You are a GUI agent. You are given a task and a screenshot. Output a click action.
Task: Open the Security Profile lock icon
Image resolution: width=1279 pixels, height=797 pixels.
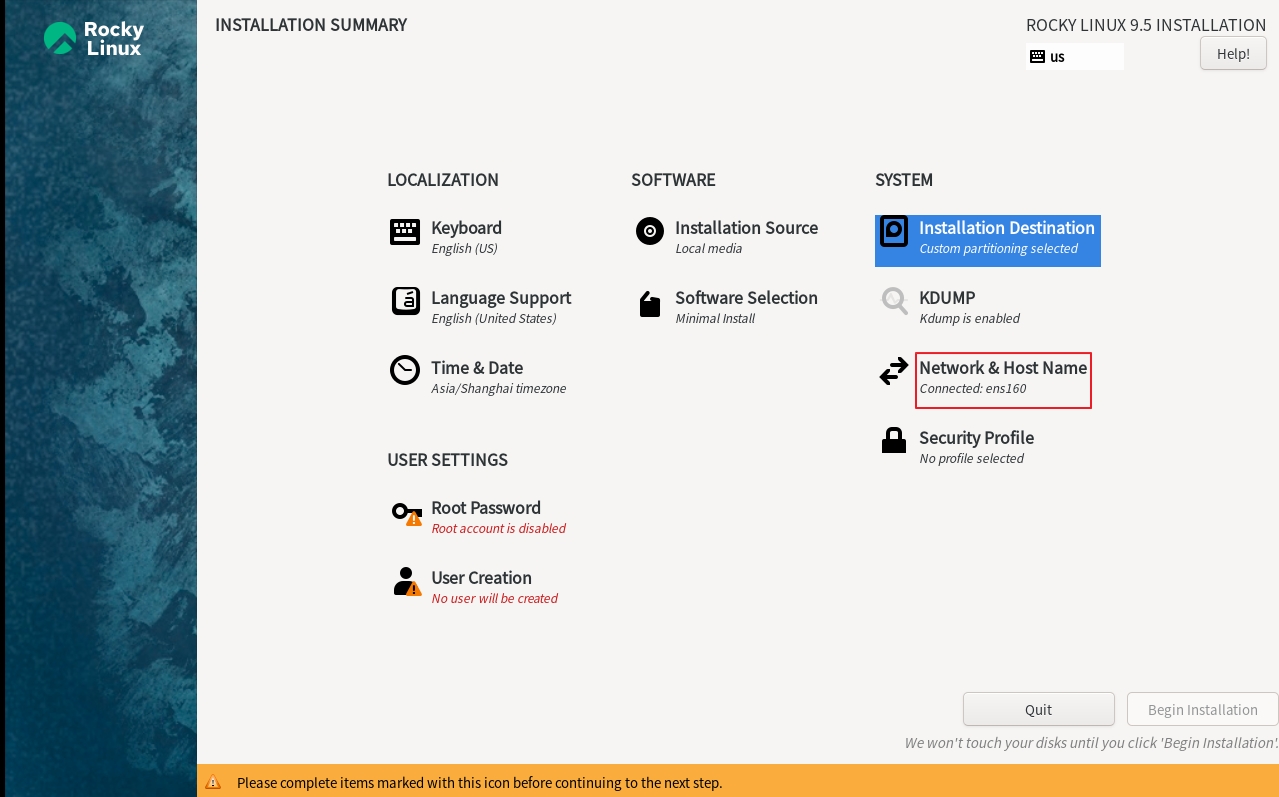click(x=894, y=441)
